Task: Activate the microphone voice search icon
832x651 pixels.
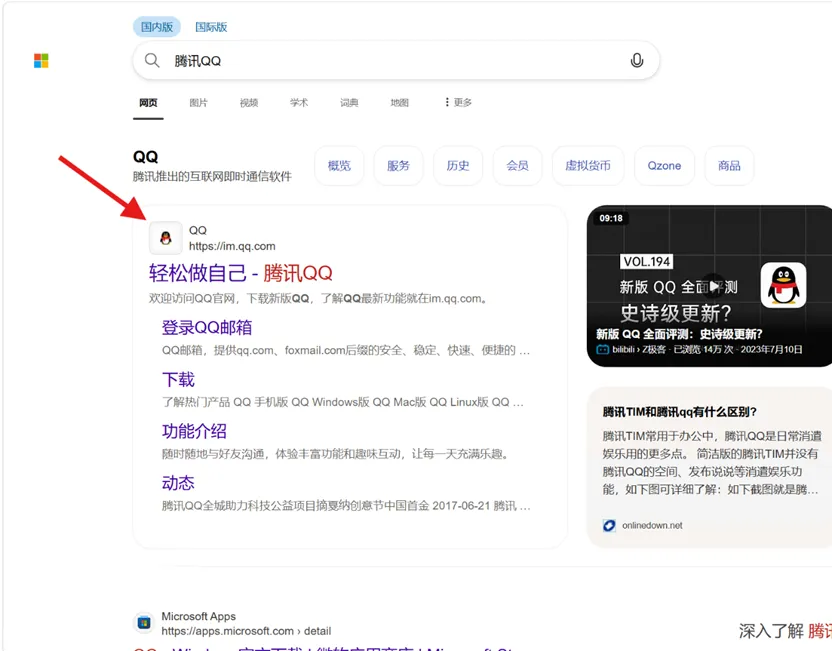Action: tap(637, 60)
